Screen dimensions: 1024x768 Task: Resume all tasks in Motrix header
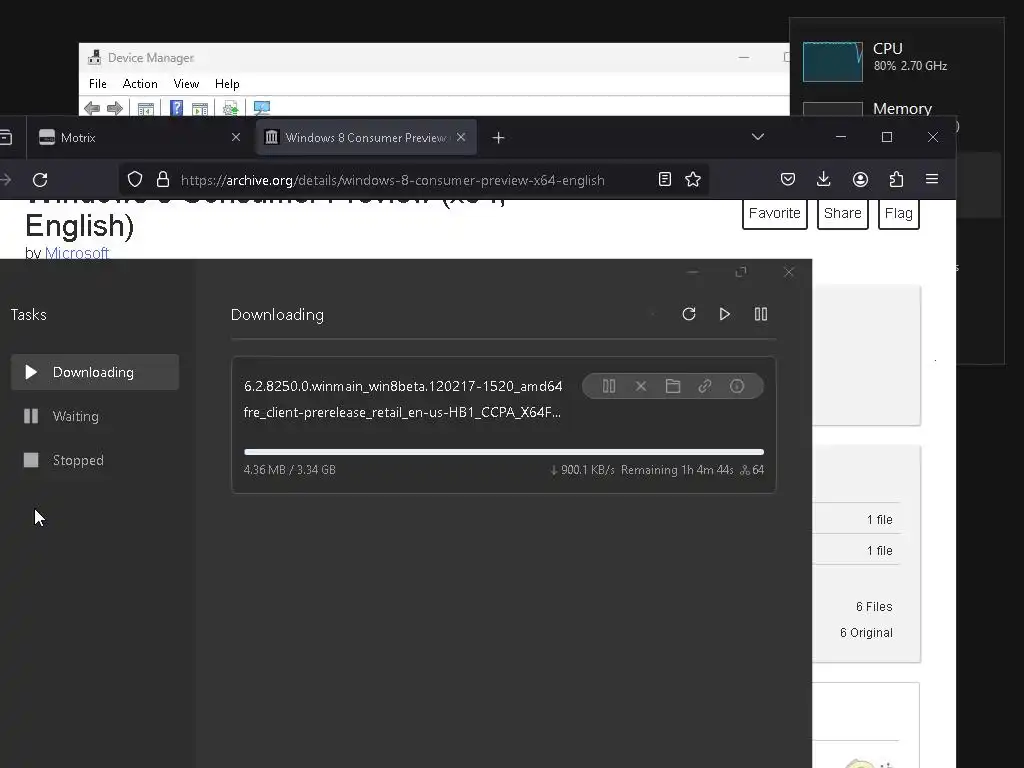pos(724,314)
